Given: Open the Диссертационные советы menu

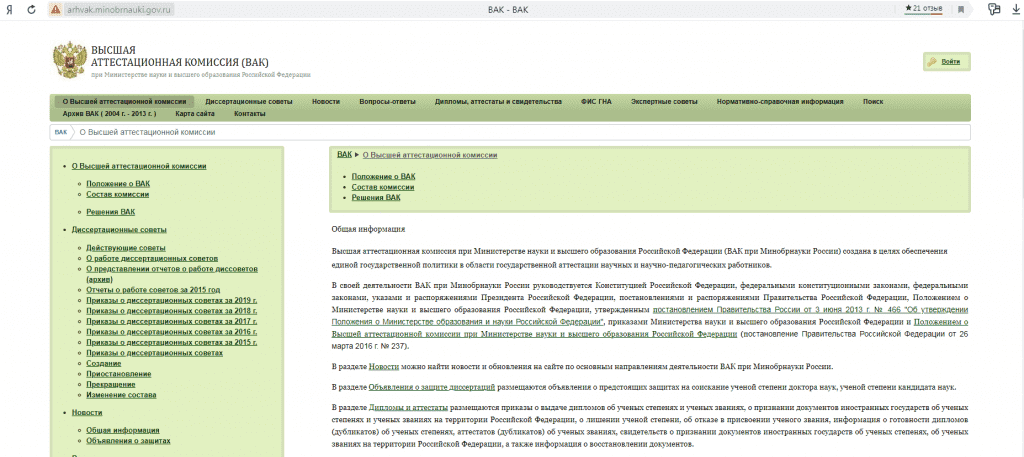Looking at the screenshot, I should coord(249,102).
